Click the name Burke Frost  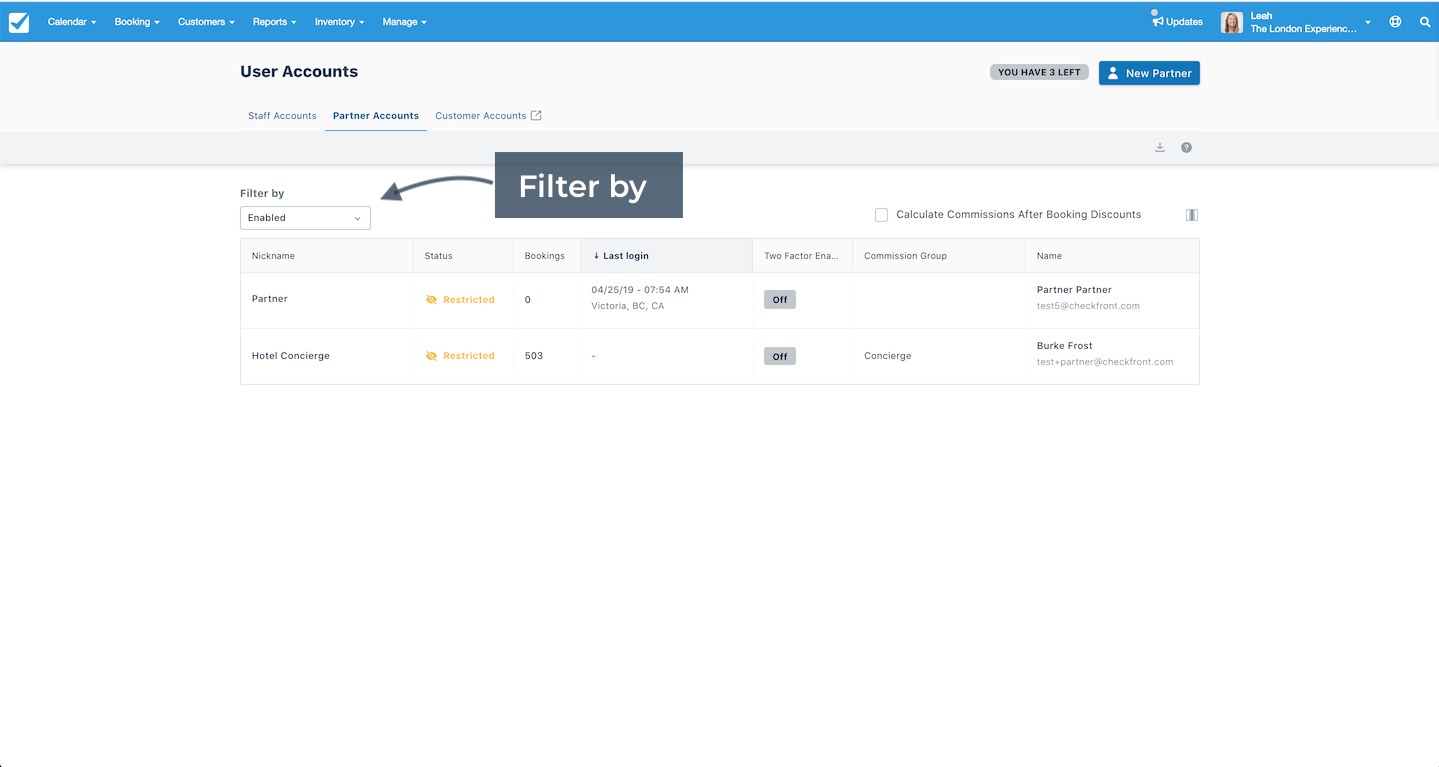(1065, 346)
